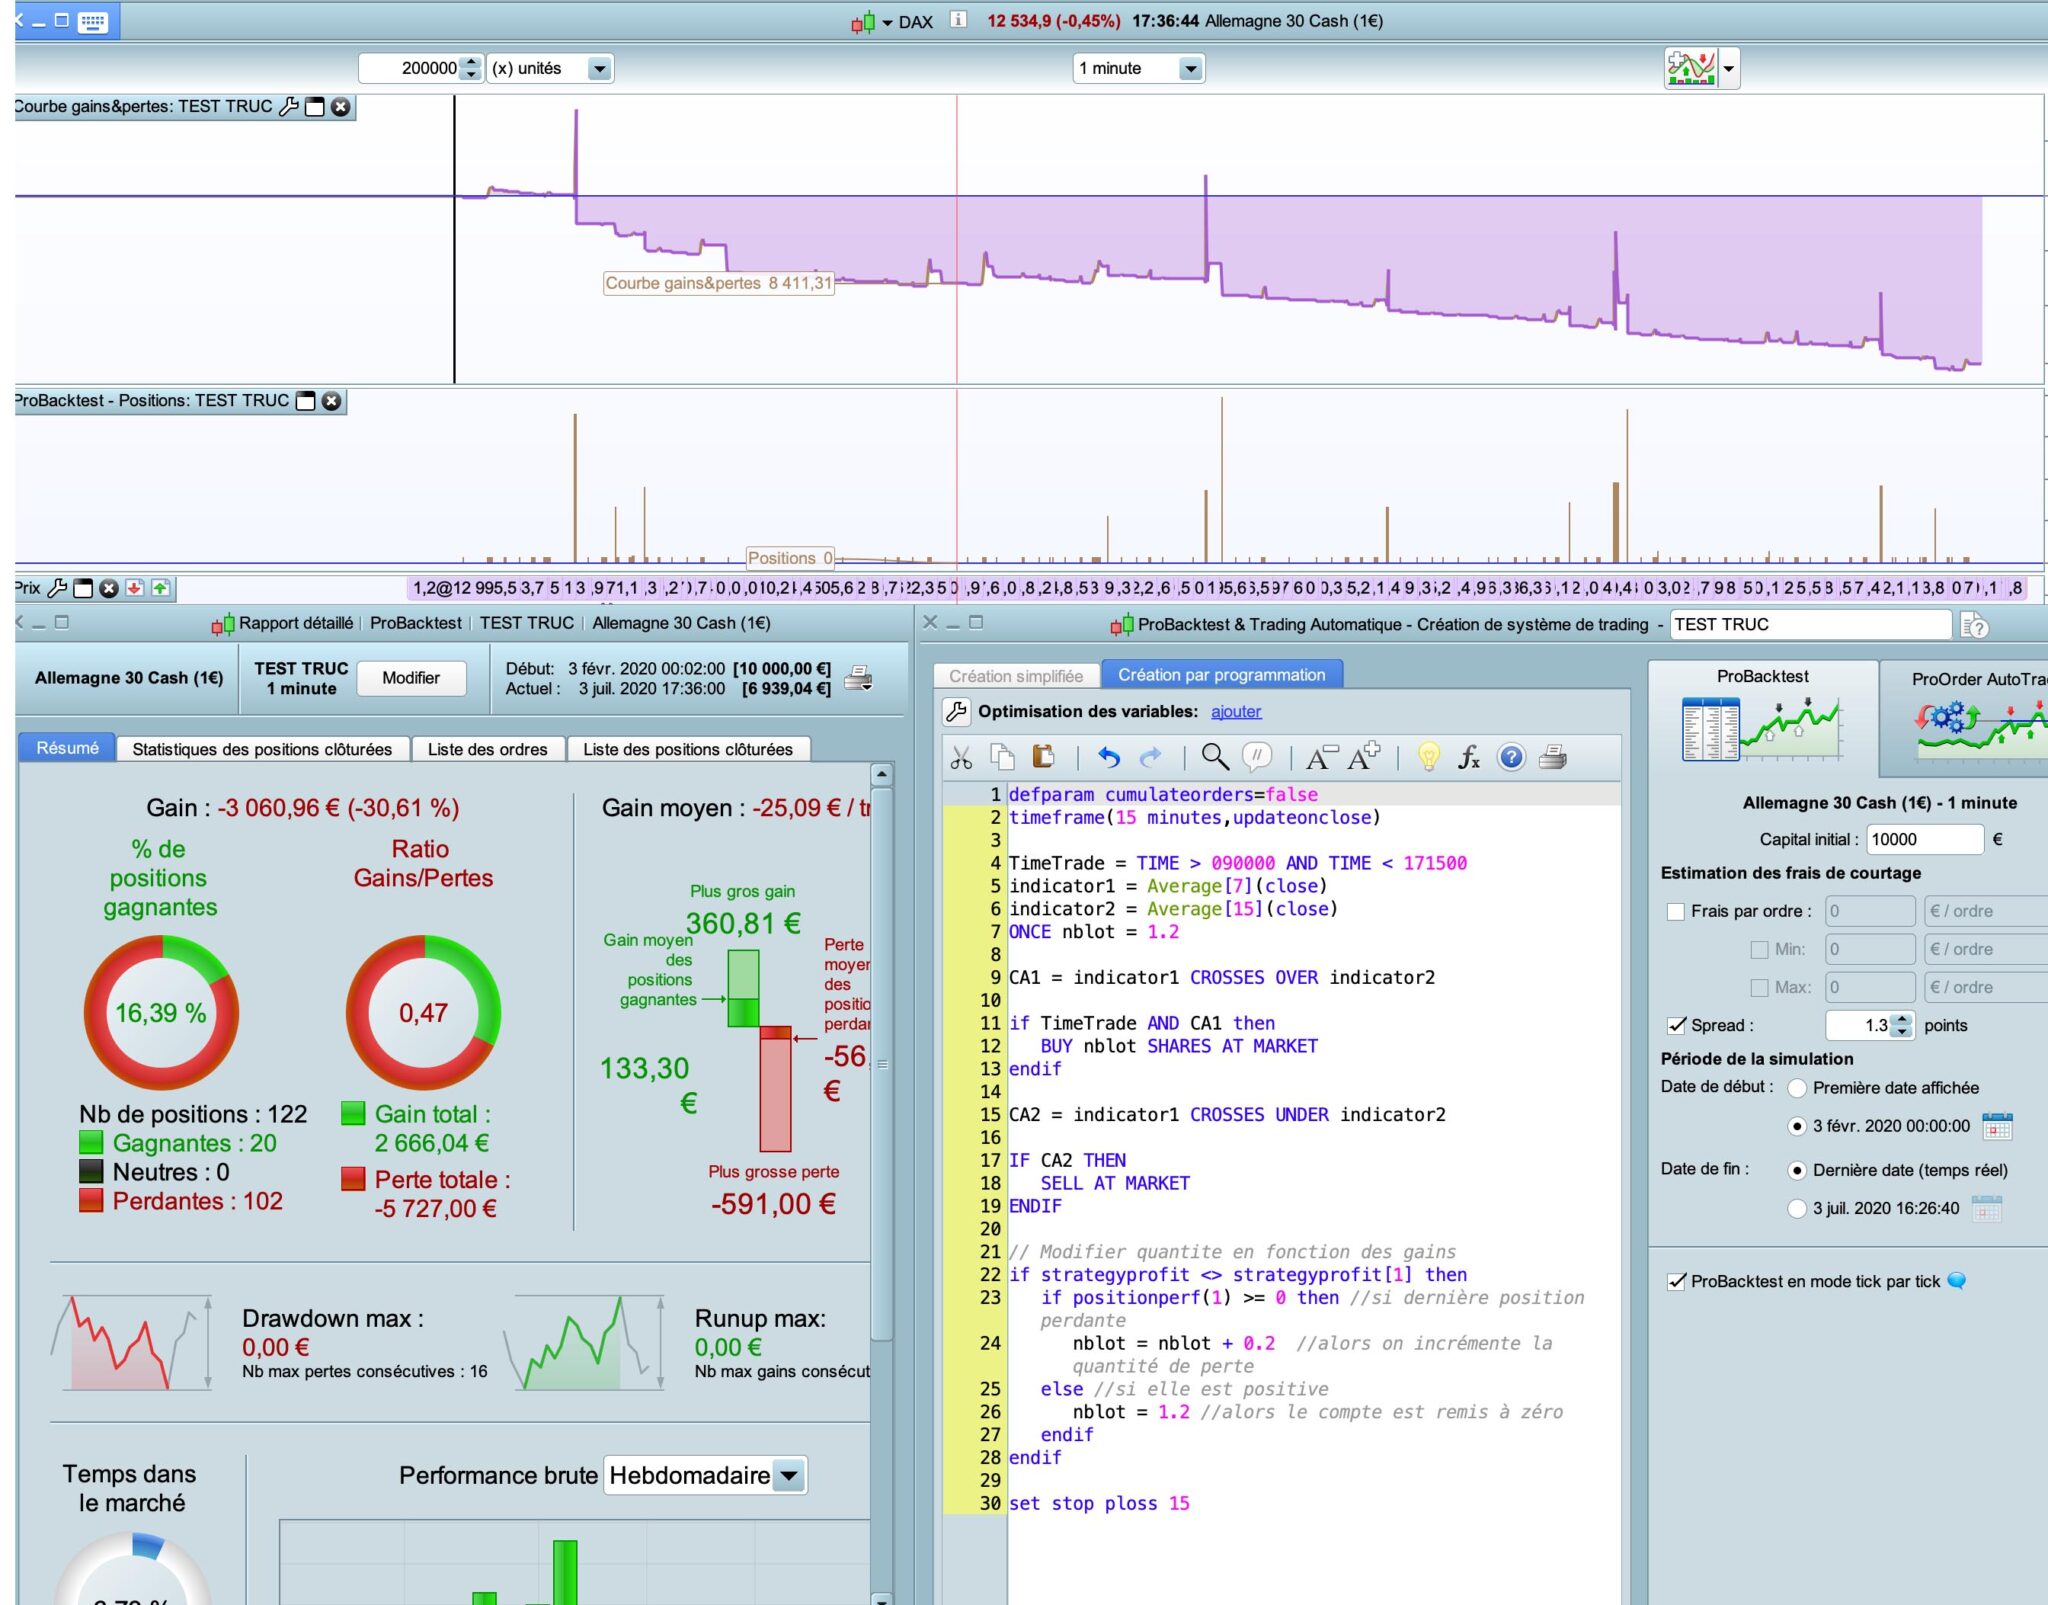Click the Capital initial input field
Viewport: 2048px width, 1605px height.
pyautogui.click(x=1923, y=839)
